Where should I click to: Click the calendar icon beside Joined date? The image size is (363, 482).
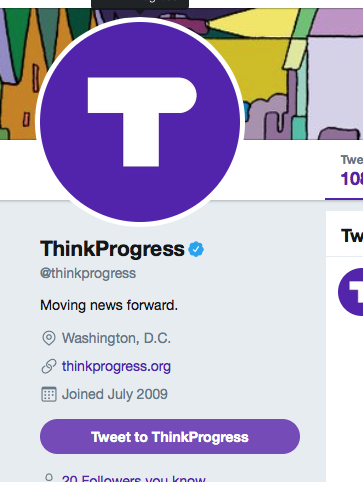(x=49, y=394)
